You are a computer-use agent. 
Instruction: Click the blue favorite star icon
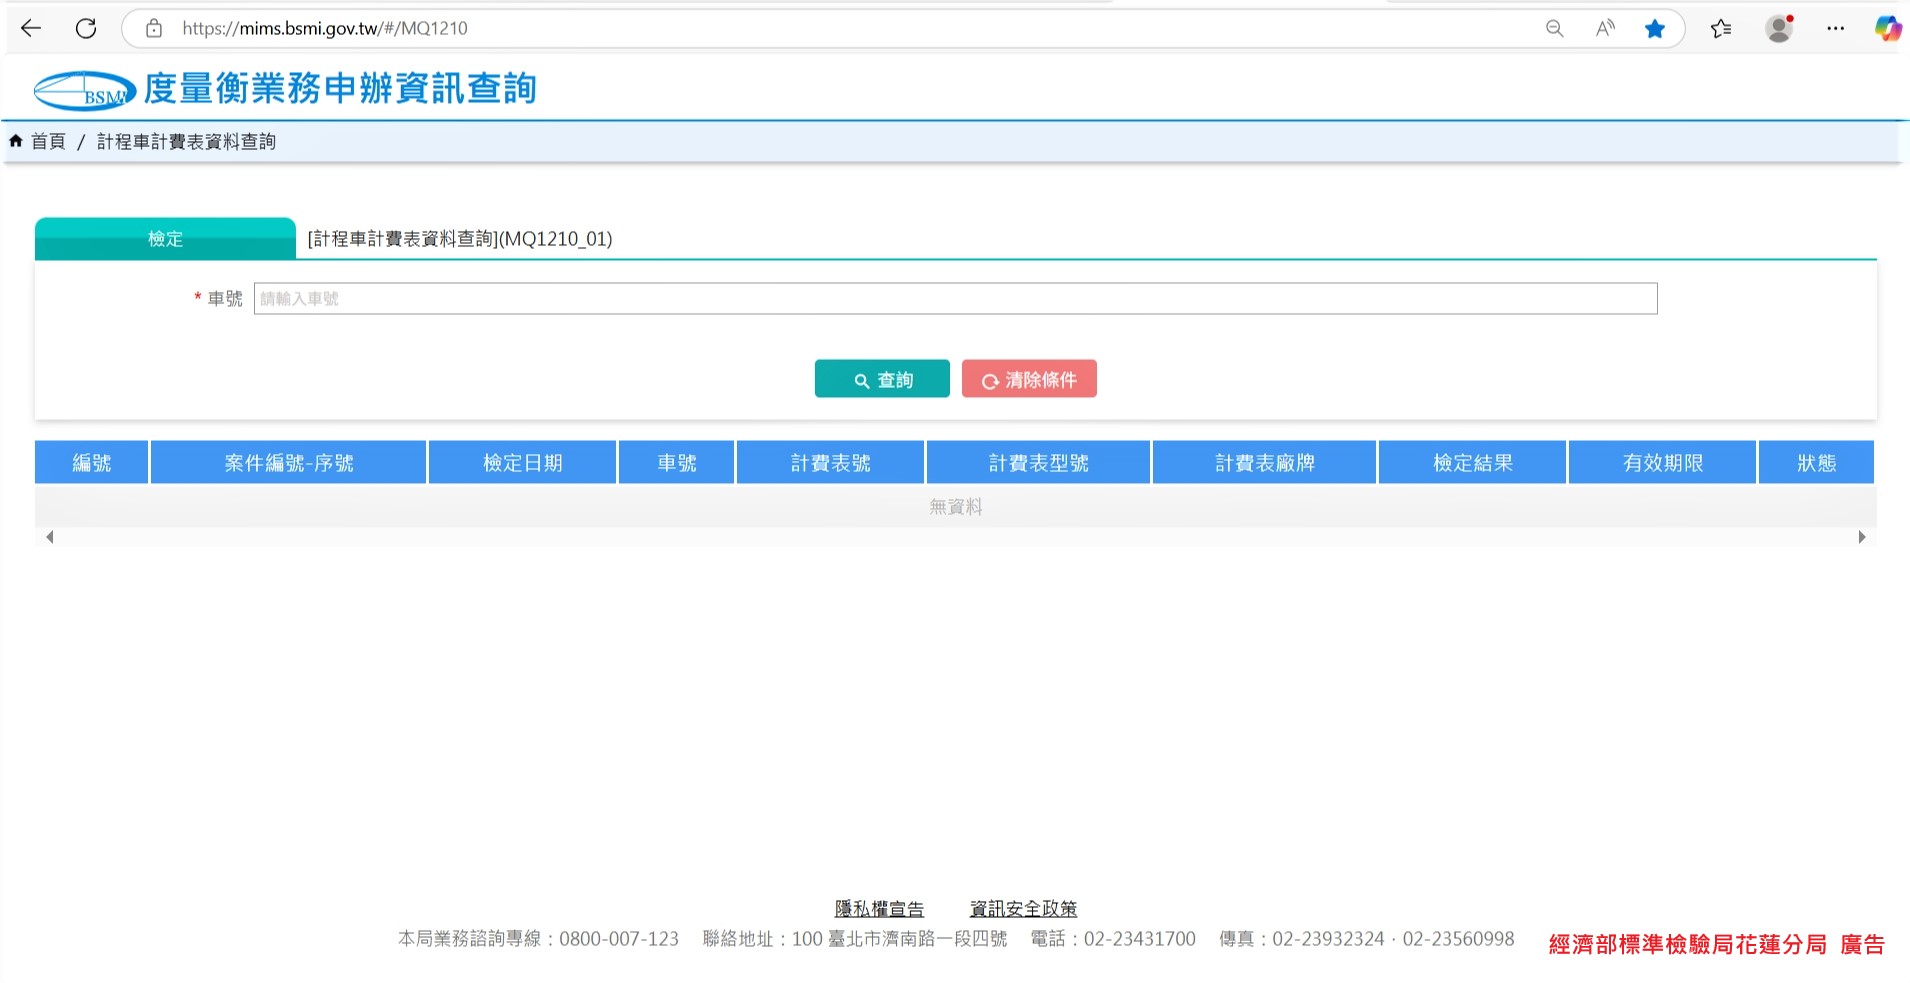tap(1655, 28)
